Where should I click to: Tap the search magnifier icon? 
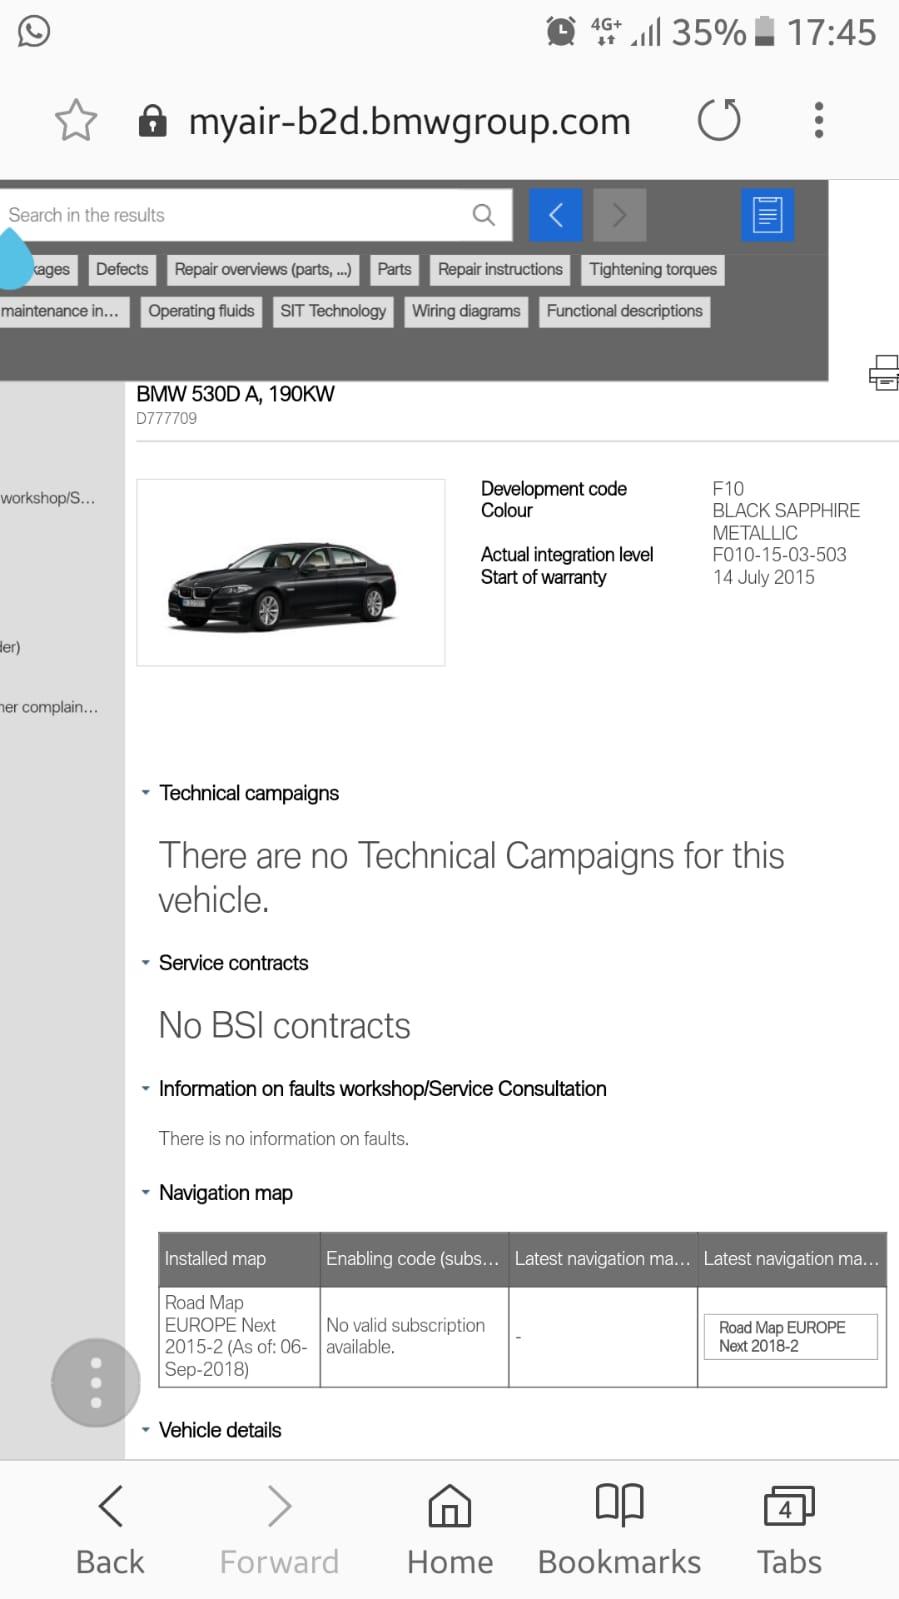(484, 215)
